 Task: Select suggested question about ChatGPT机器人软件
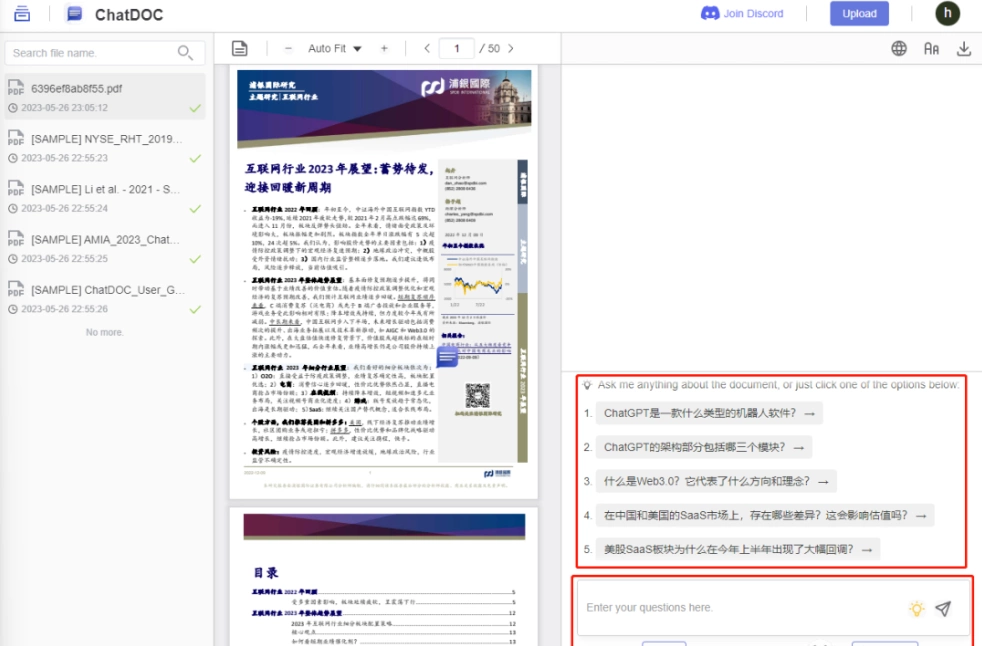(709, 413)
